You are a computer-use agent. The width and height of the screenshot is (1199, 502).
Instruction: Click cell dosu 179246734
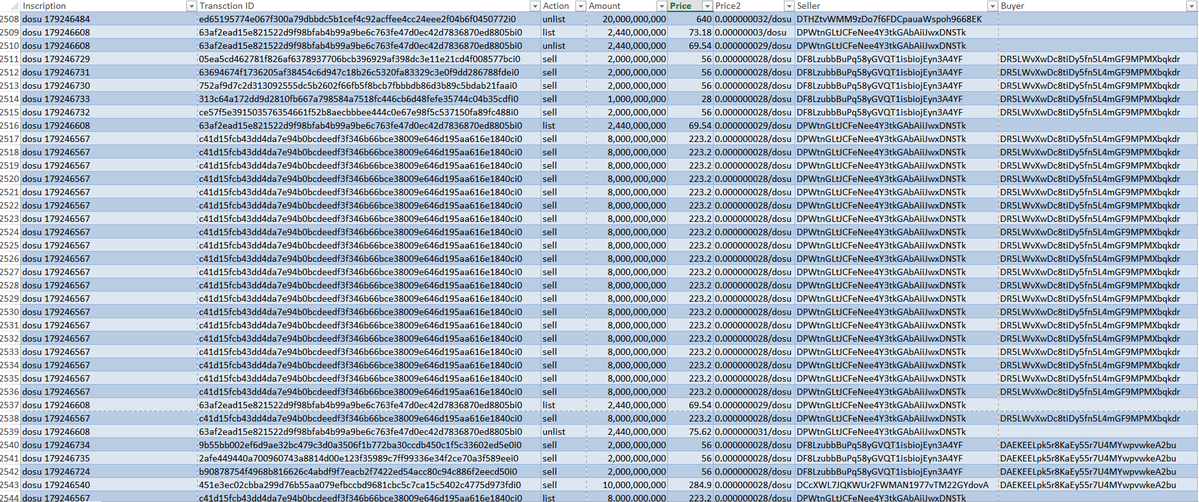tap(108, 445)
